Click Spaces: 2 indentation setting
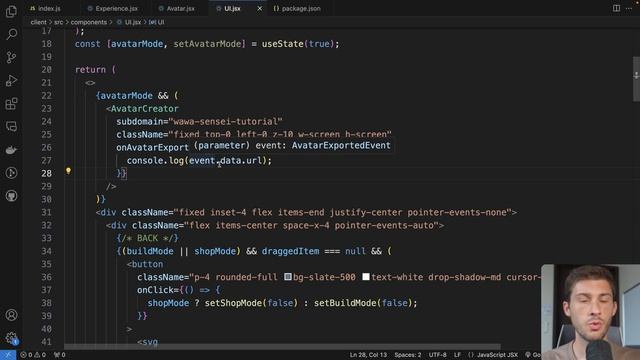The width and height of the screenshot is (640, 360). tap(408, 355)
